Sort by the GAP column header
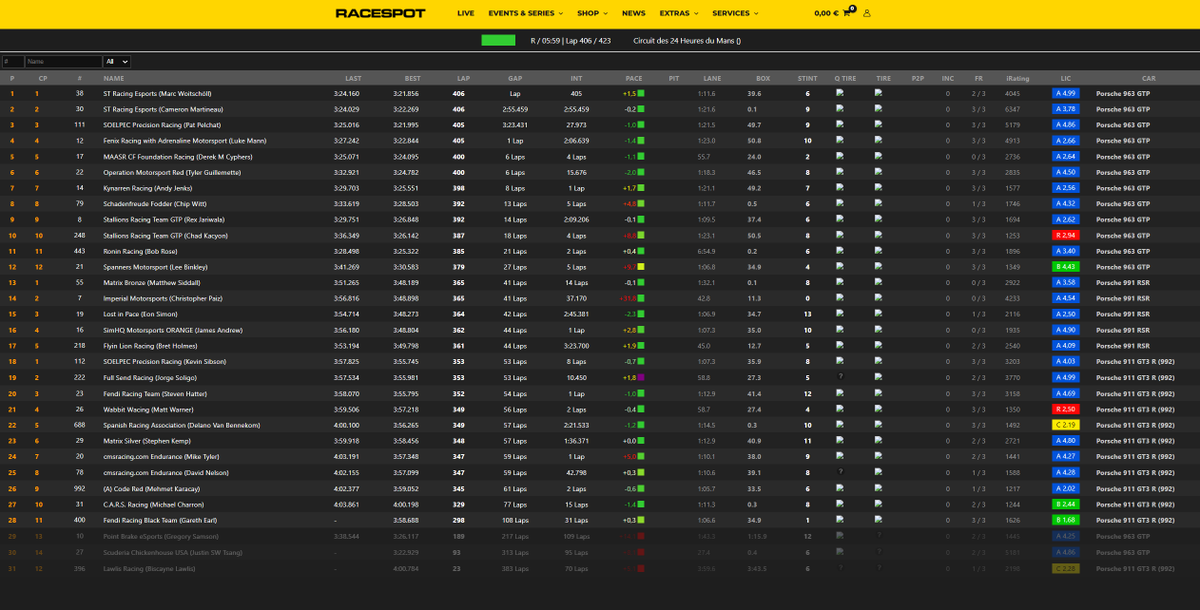The width and height of the screenshot is (1200, 610). pyautogui.click(x=515, y=78)
